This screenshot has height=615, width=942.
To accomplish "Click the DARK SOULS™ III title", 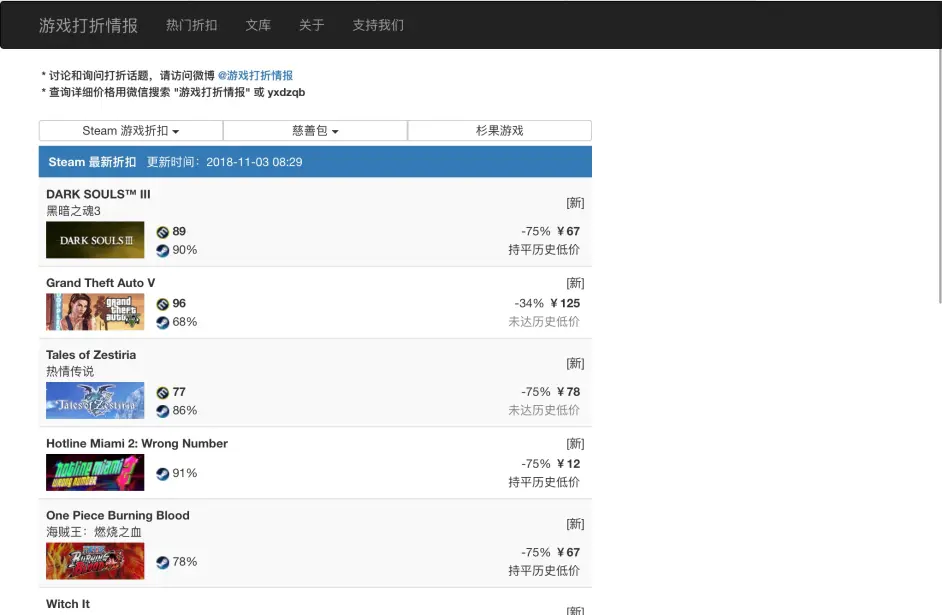I will pos(99,194).
